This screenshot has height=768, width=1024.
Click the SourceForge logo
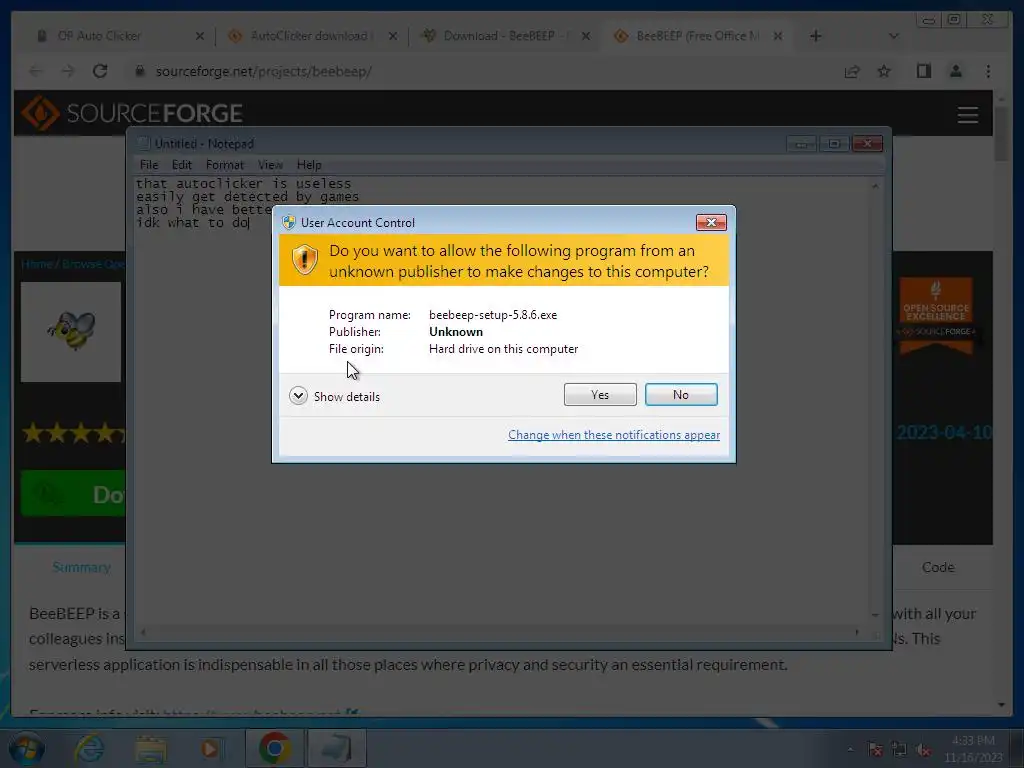133,113
